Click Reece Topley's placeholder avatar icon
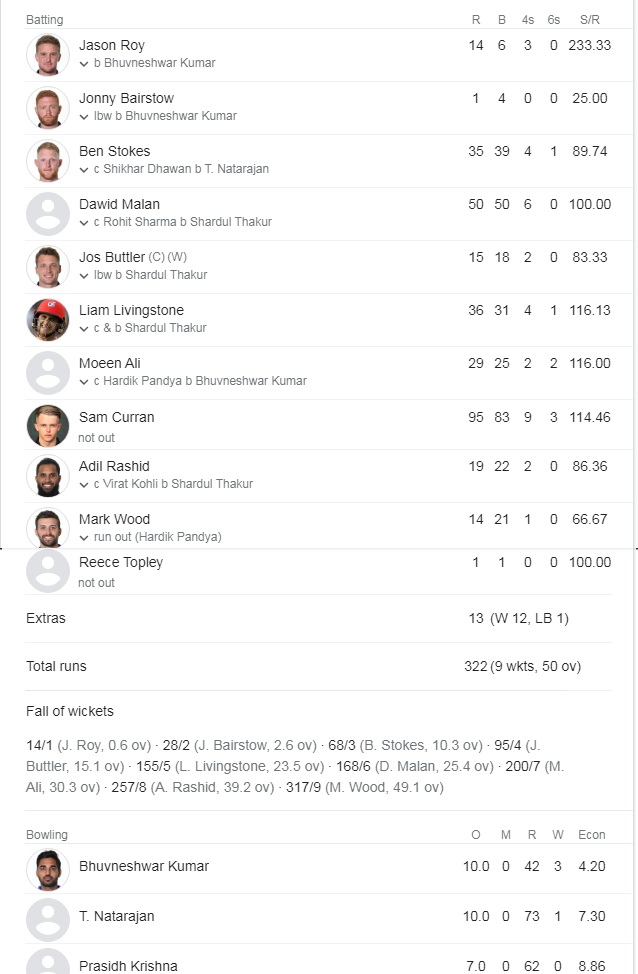Viewport: 638px width, 974px height. coord(48,571)
